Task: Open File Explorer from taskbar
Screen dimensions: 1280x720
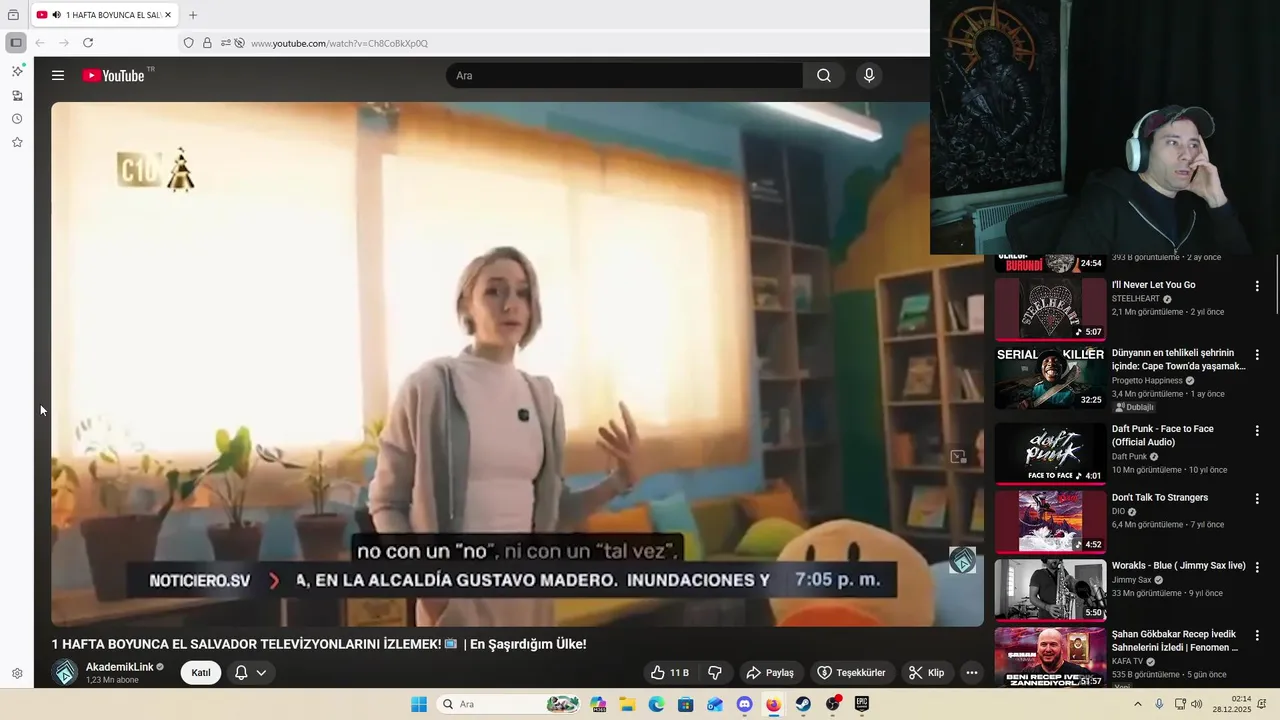Action: click(x=626, y=704)
